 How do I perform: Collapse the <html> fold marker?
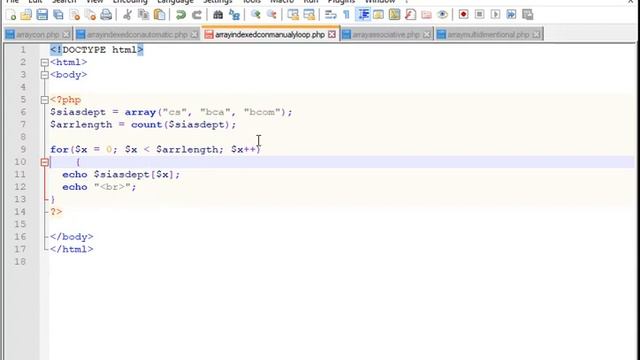[45, 62]
